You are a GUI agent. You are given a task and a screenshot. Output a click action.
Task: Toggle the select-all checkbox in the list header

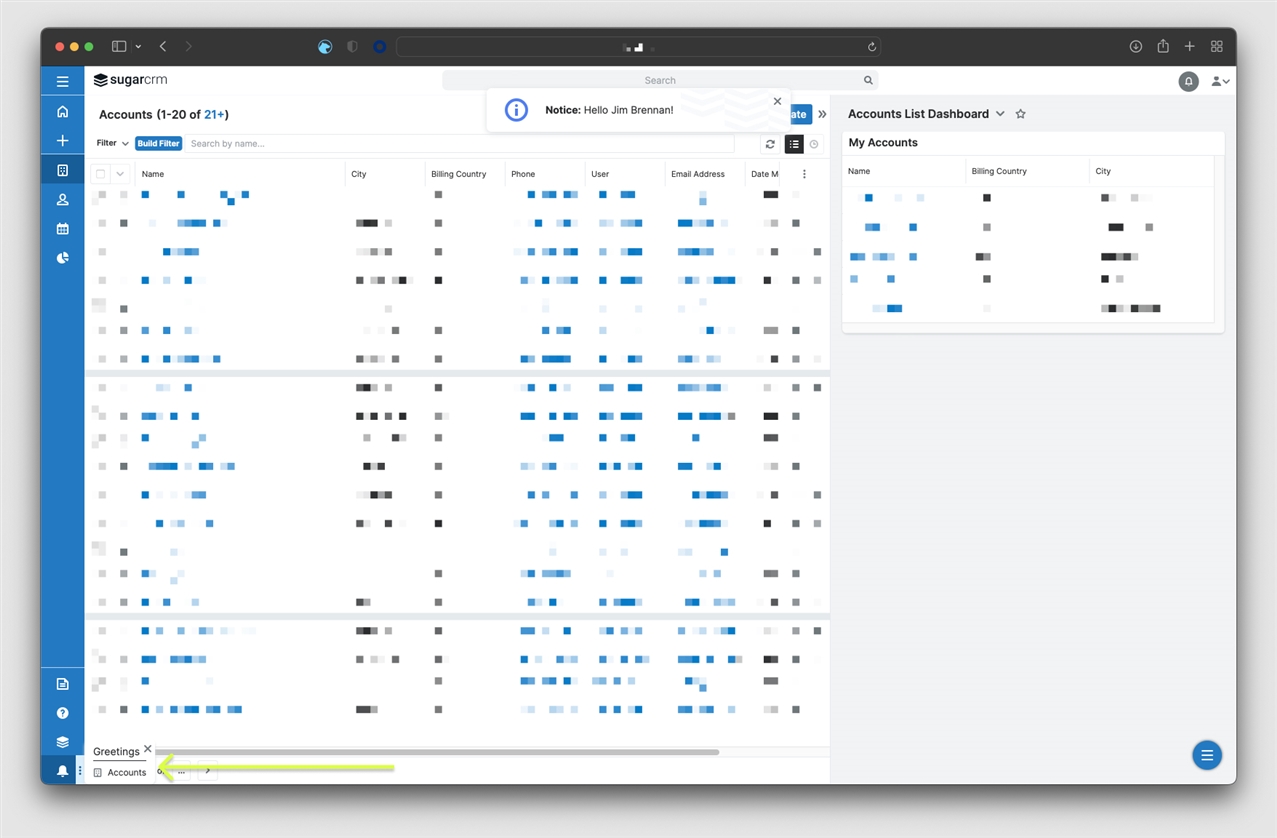pyautogui.click(x=100, y=173)
